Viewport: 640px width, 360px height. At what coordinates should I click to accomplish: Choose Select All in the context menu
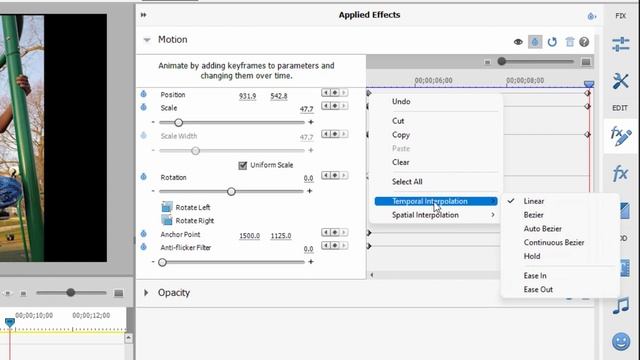pyautogui.click(x=407, y=182)
